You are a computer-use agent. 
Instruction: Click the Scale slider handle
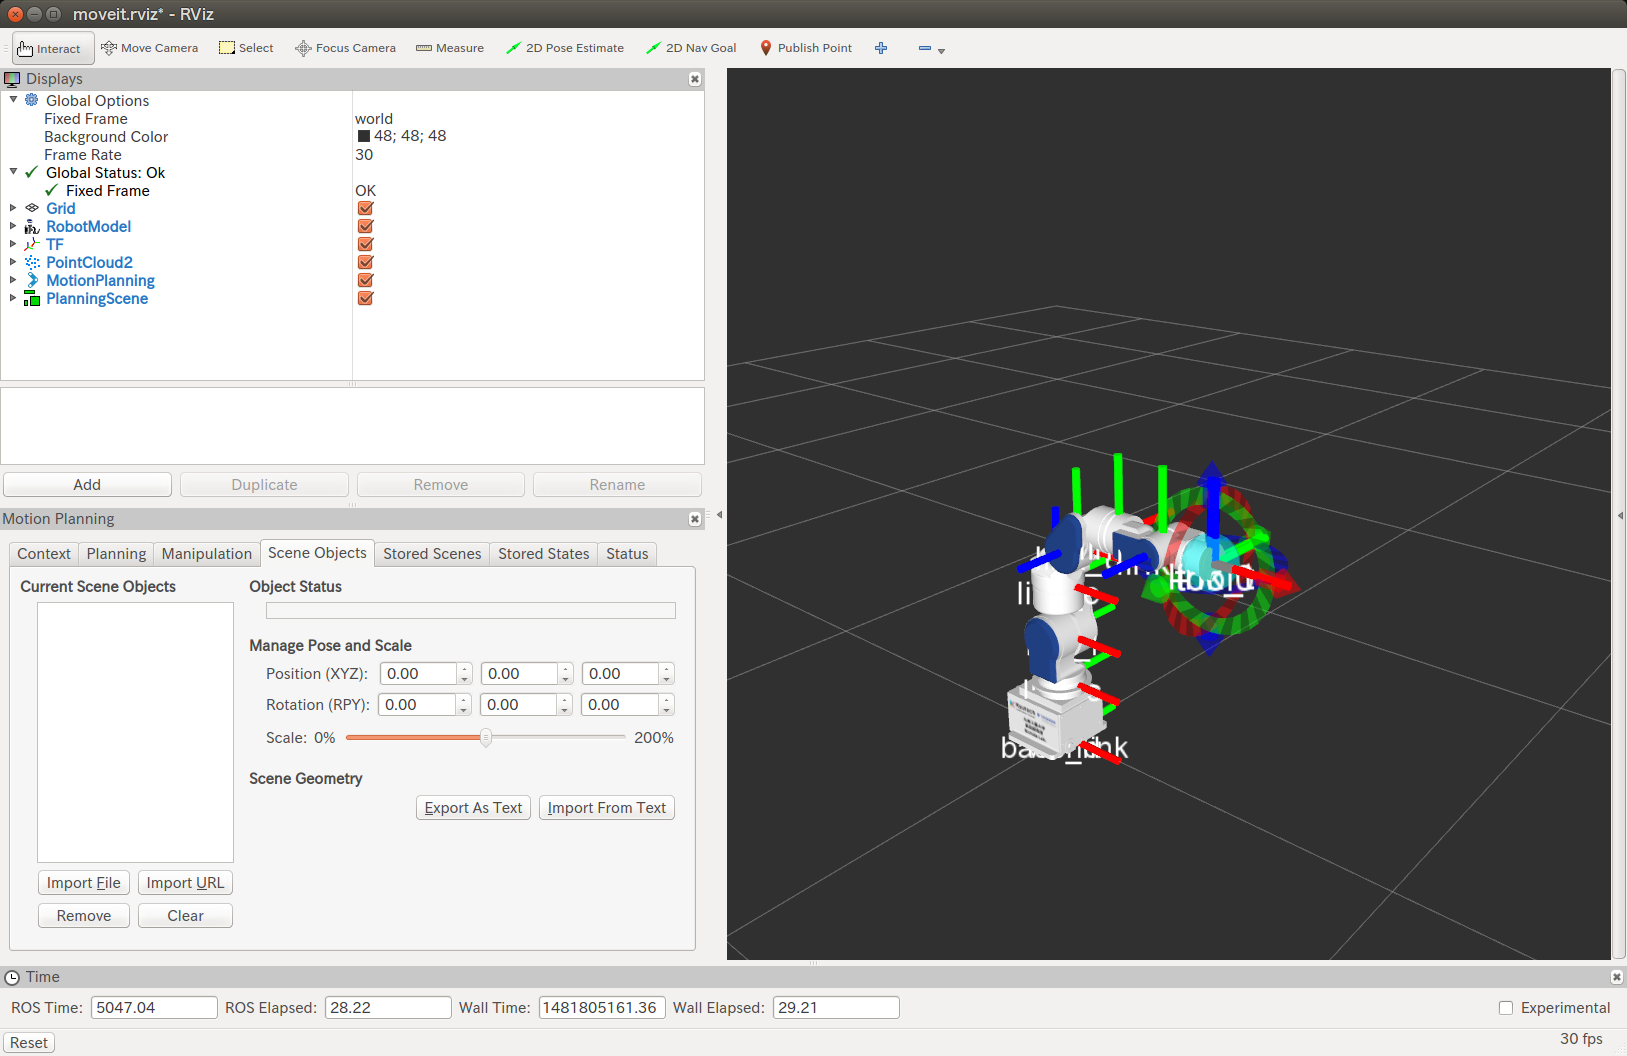click(x=486, y=738)
